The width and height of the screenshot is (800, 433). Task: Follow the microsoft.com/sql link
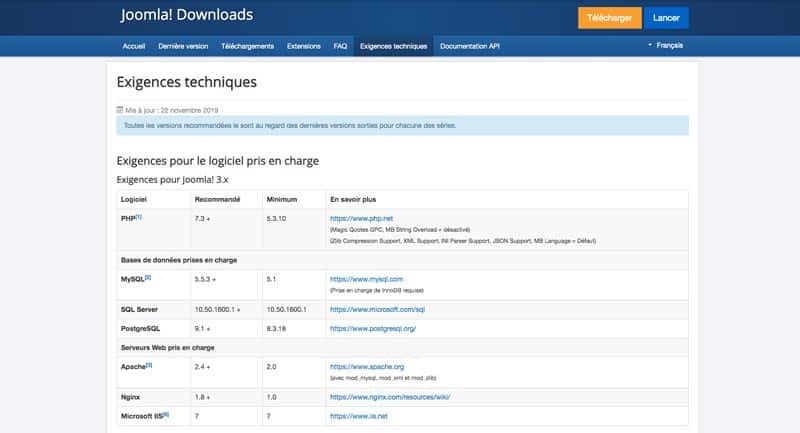pos(377,310)
